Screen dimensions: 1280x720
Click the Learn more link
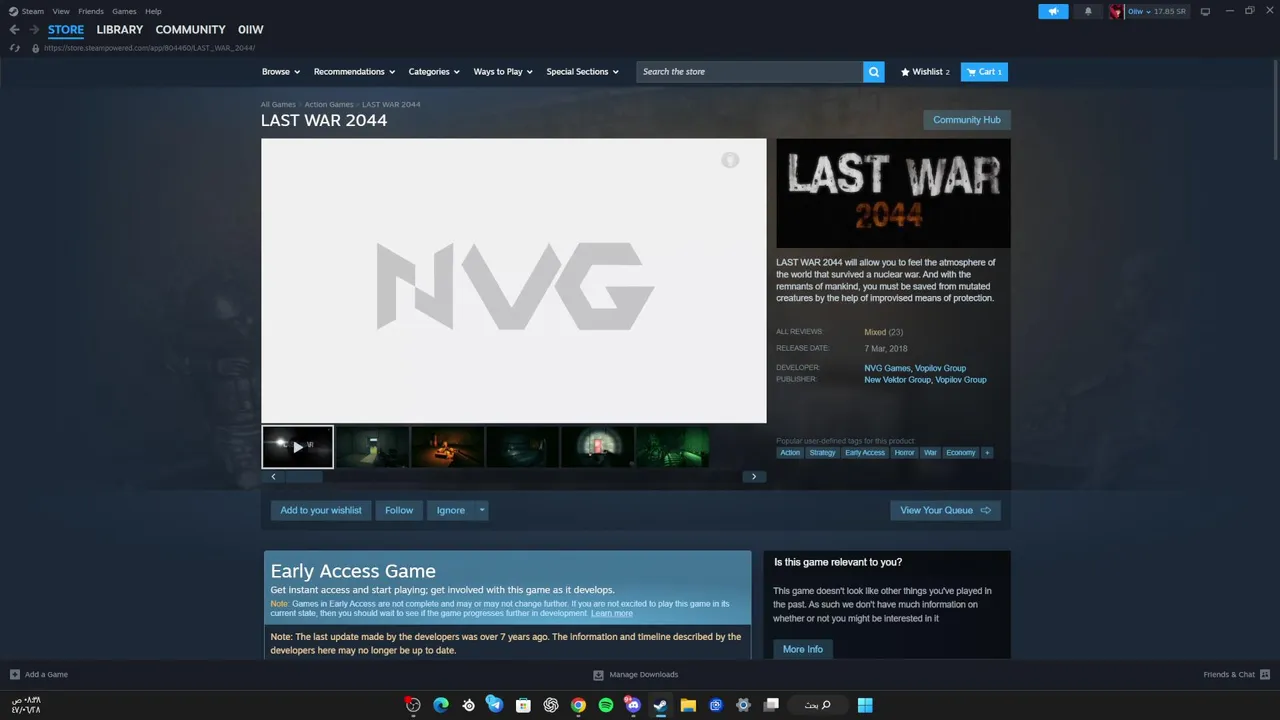[612, 613]
